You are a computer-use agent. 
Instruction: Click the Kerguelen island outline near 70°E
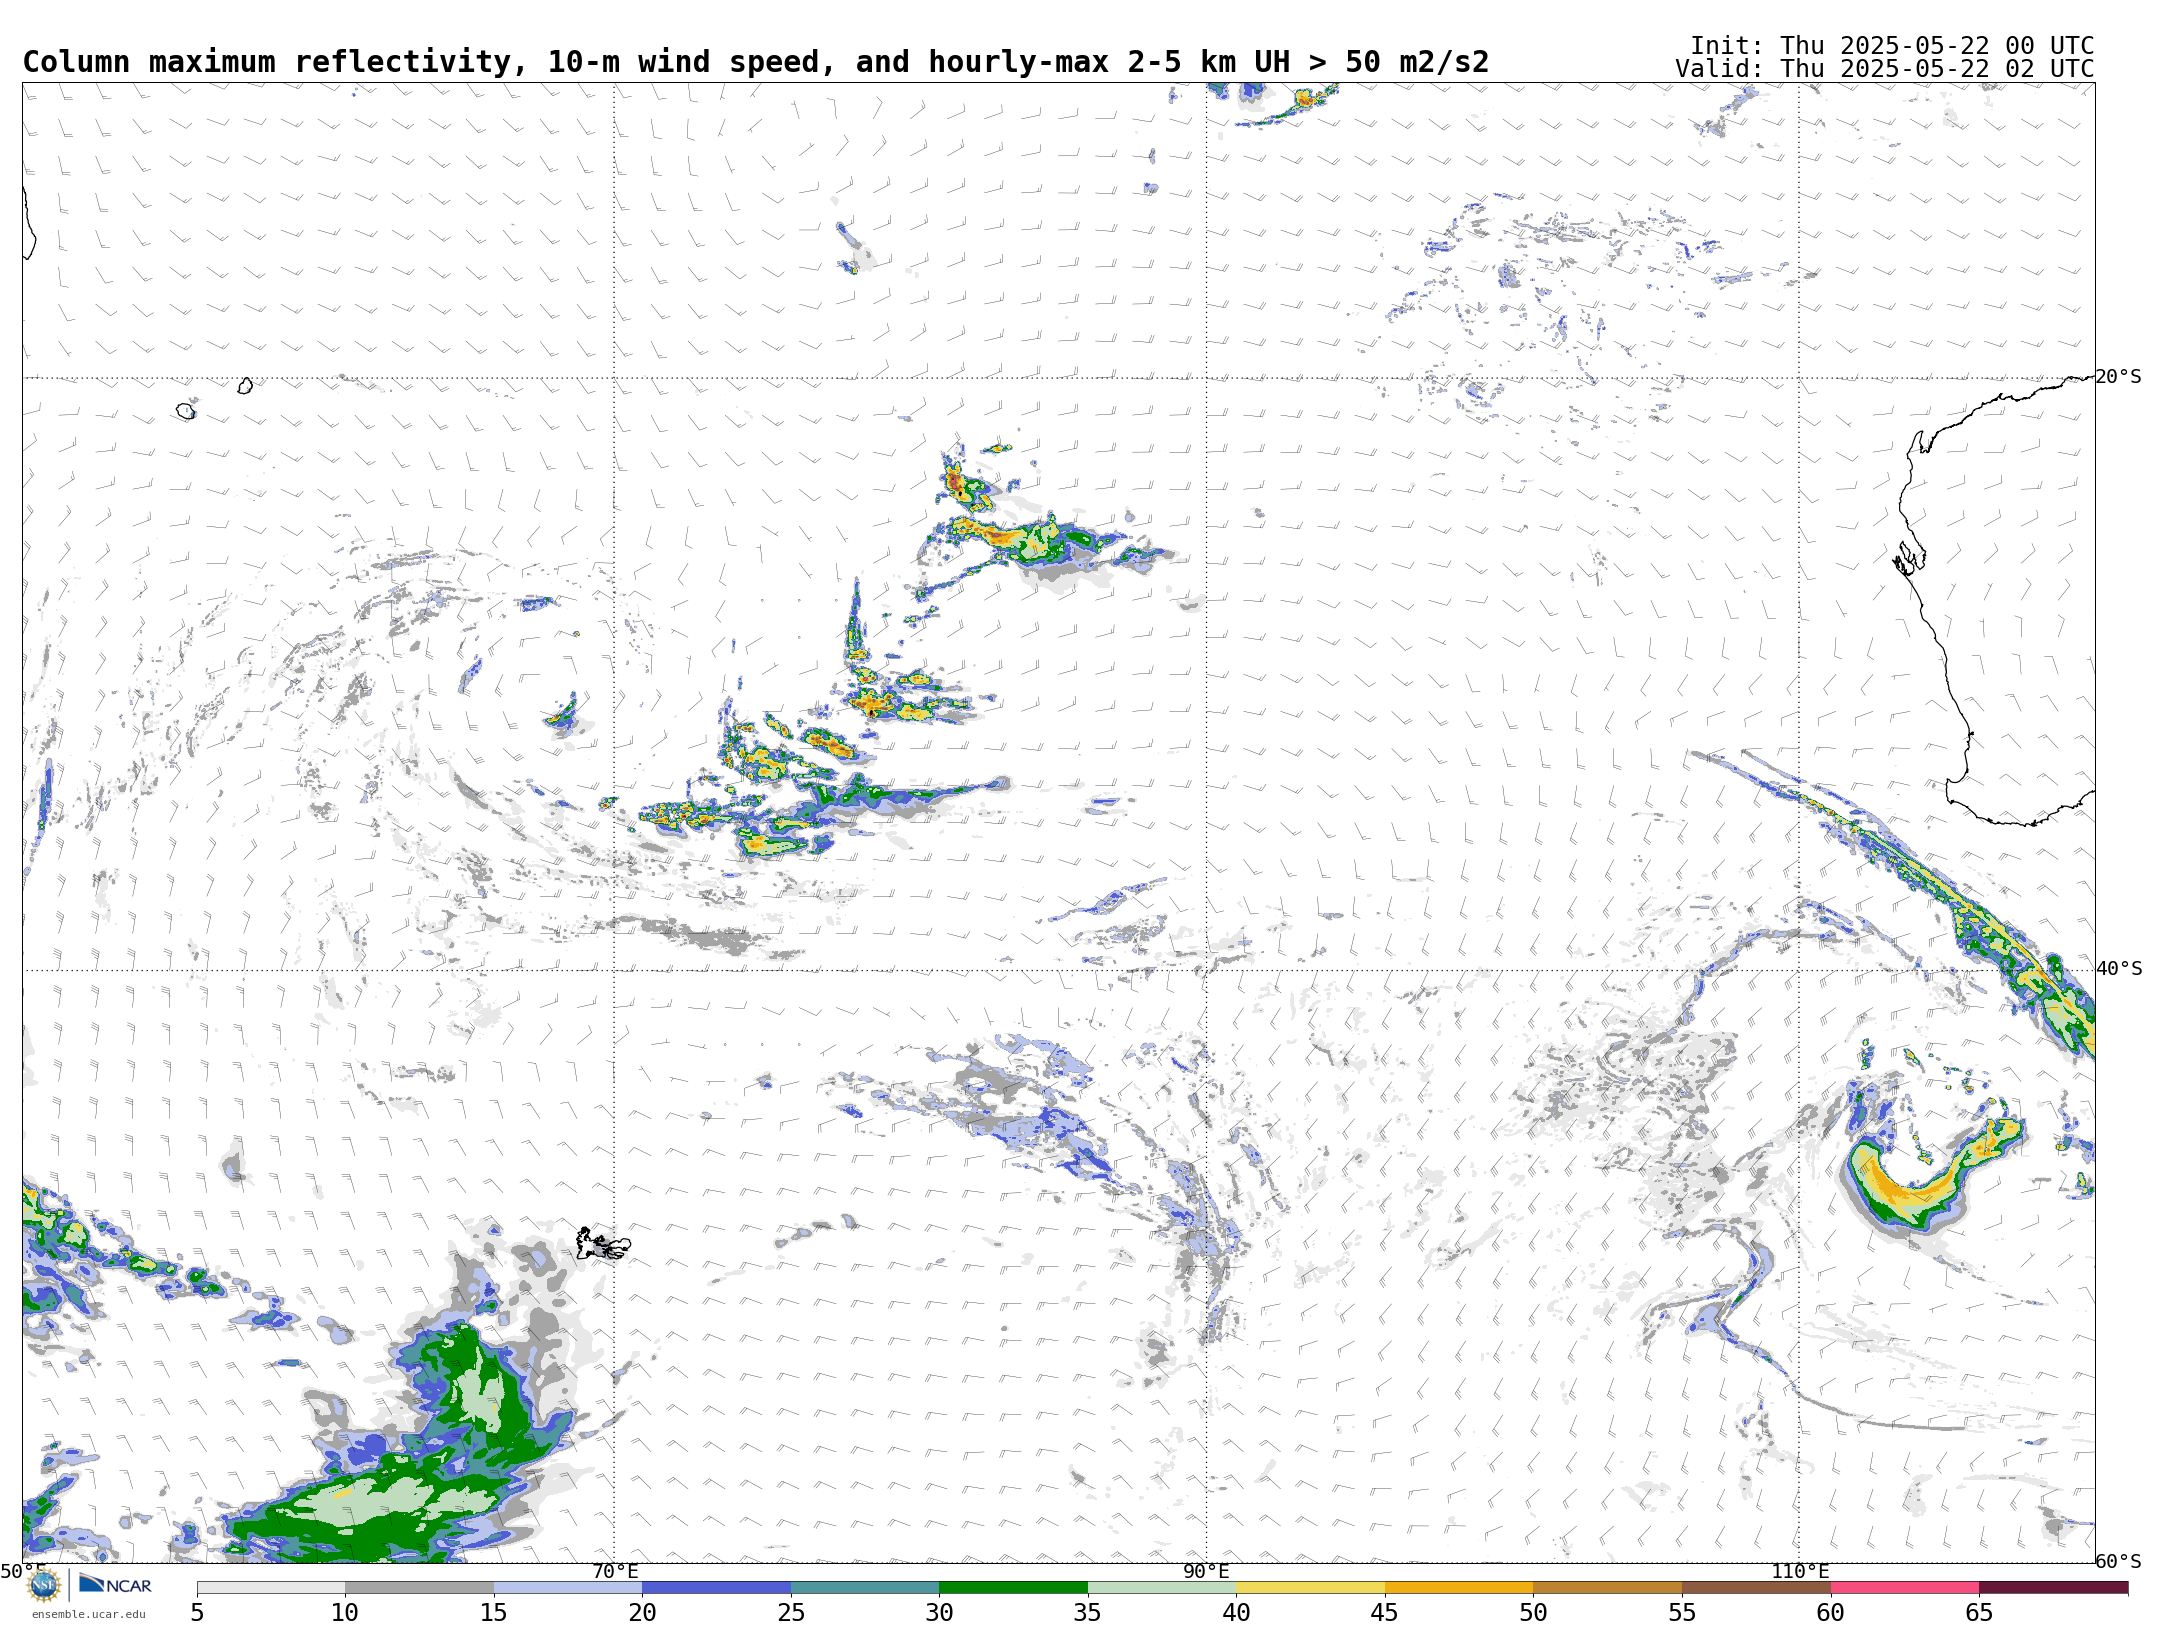(x=603, y=1244)
